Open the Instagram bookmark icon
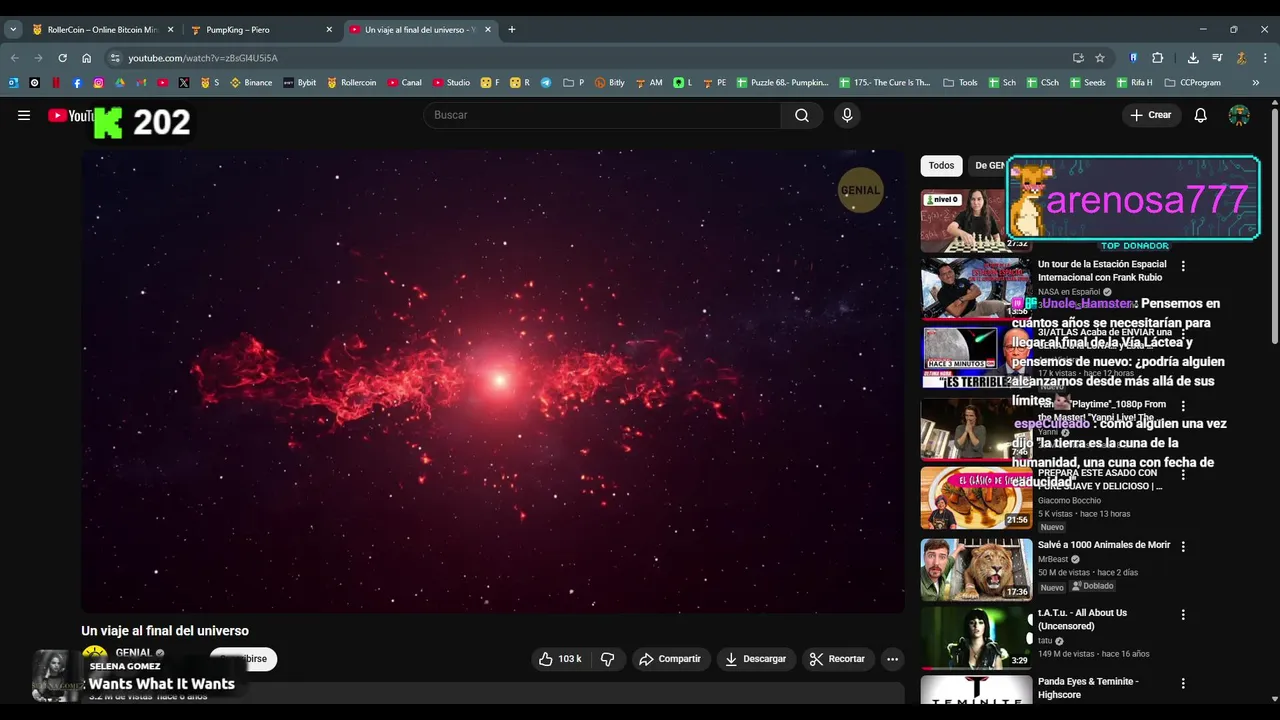 pyautogui.click(x=98, y=83)
